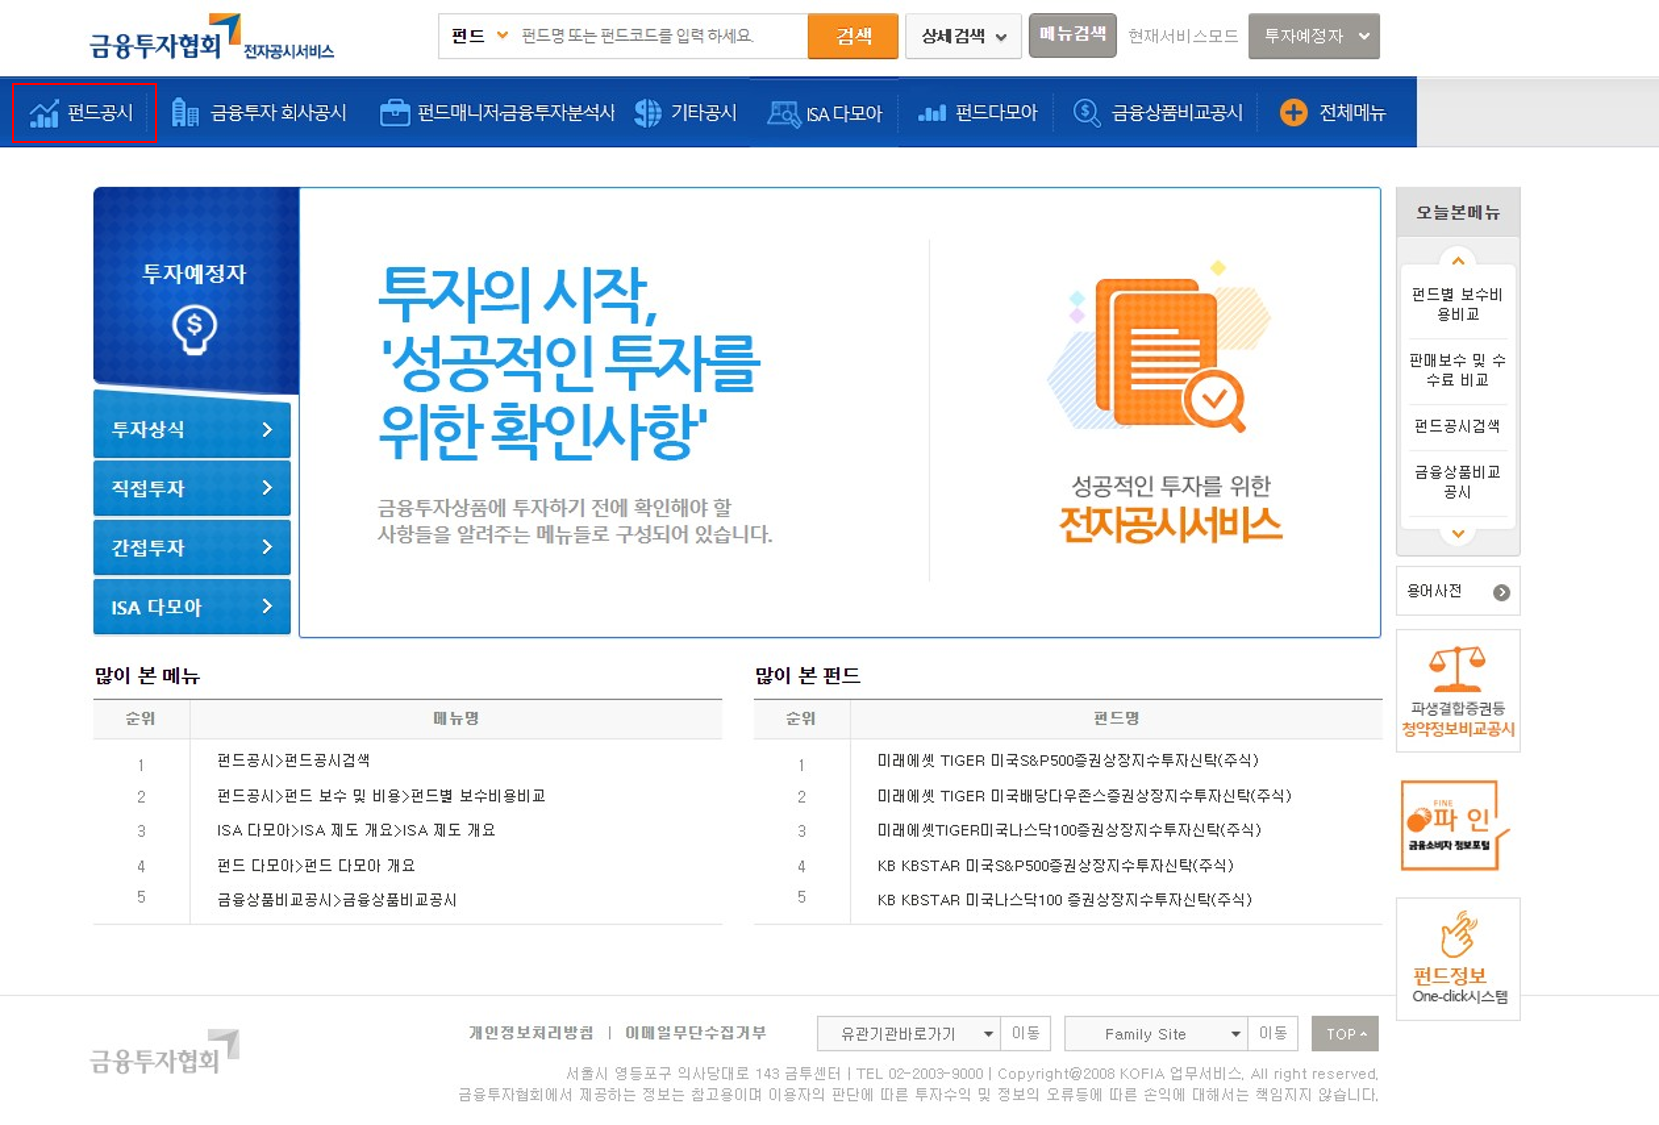This screenshot has width=1659, height=1125.
Task: Open 금융상품비교공시 with the magnifier icon
Action: tap(1085, 112)
